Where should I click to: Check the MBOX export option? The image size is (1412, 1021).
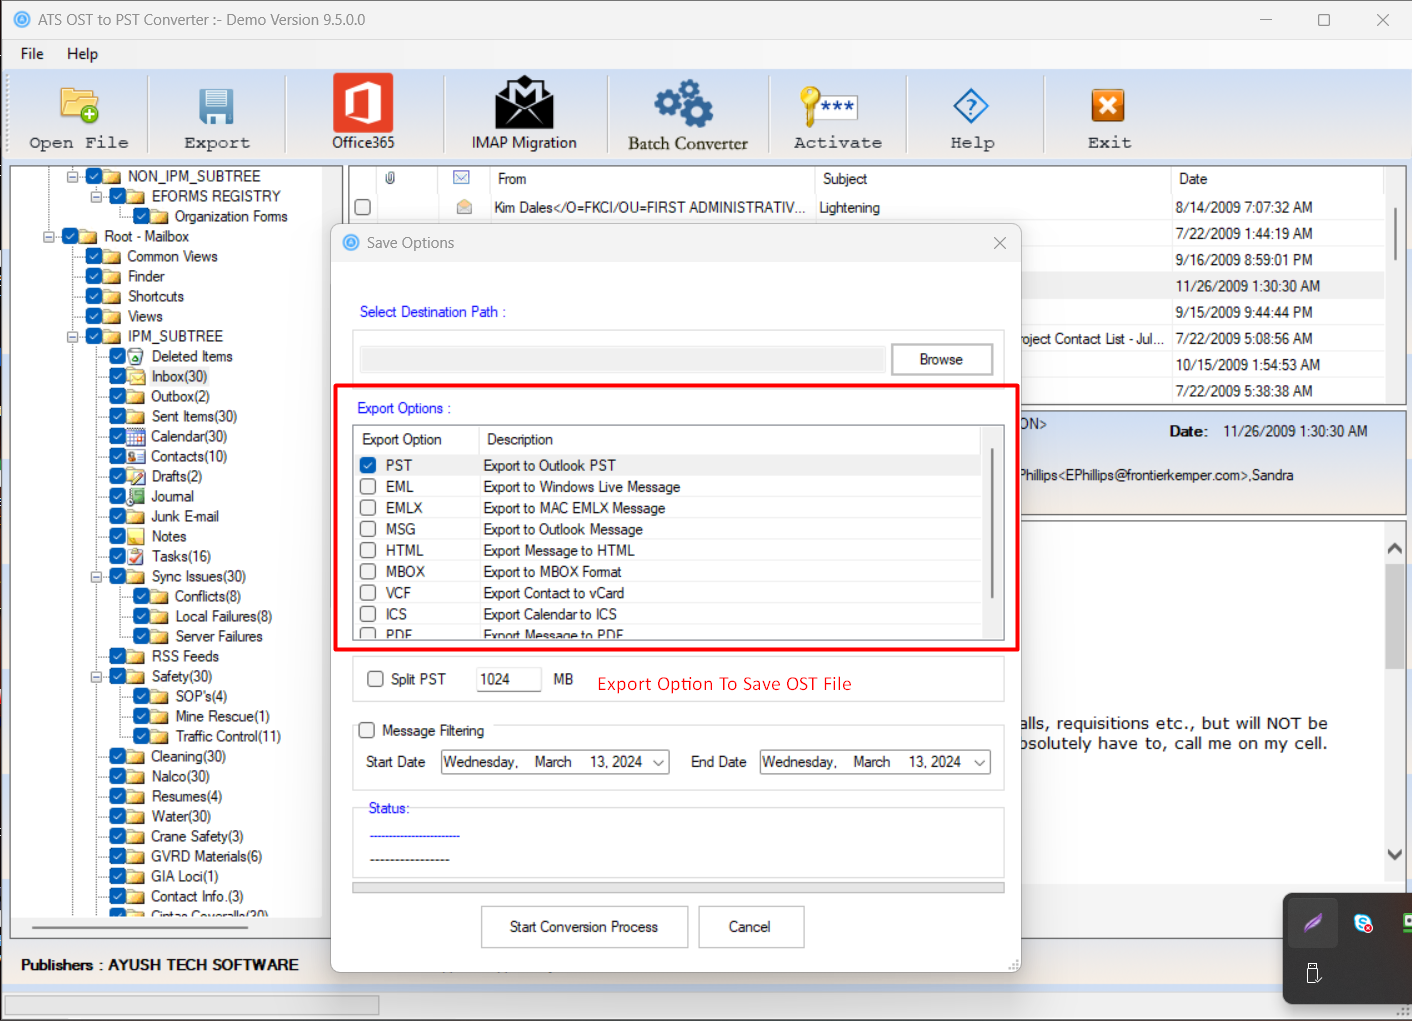(368, 571)
